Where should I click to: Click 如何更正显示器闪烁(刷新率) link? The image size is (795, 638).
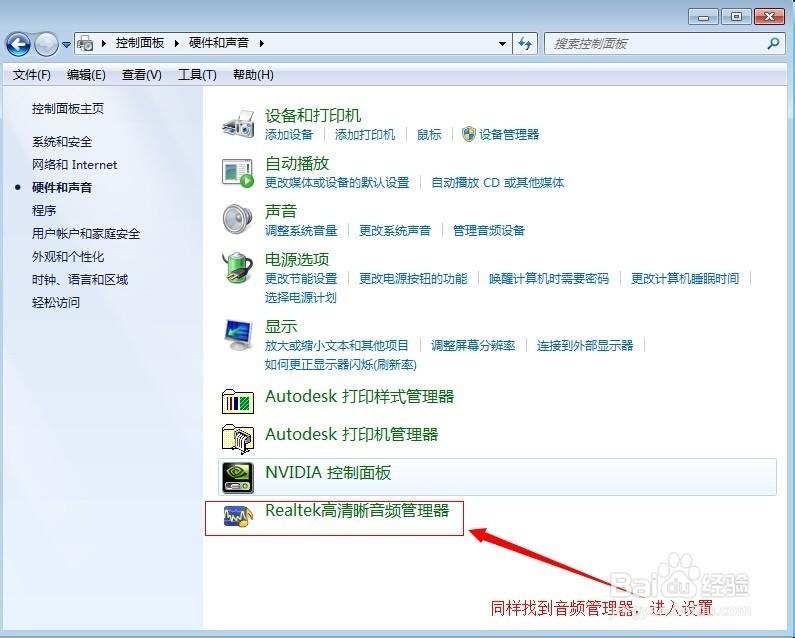pos(341,365)
